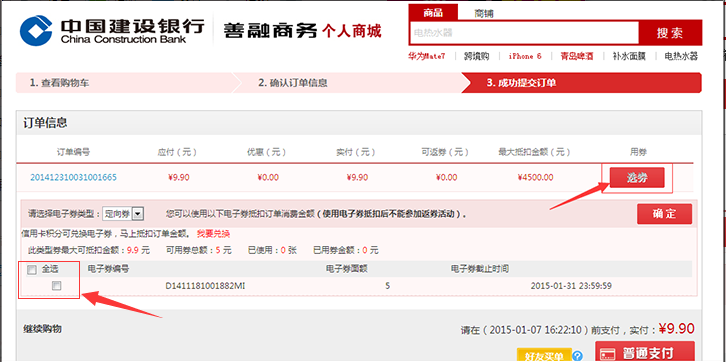Switch to the 商品 search tab
Screen dimensions: 726x362
pyautogui.click(x=433, y=12)
